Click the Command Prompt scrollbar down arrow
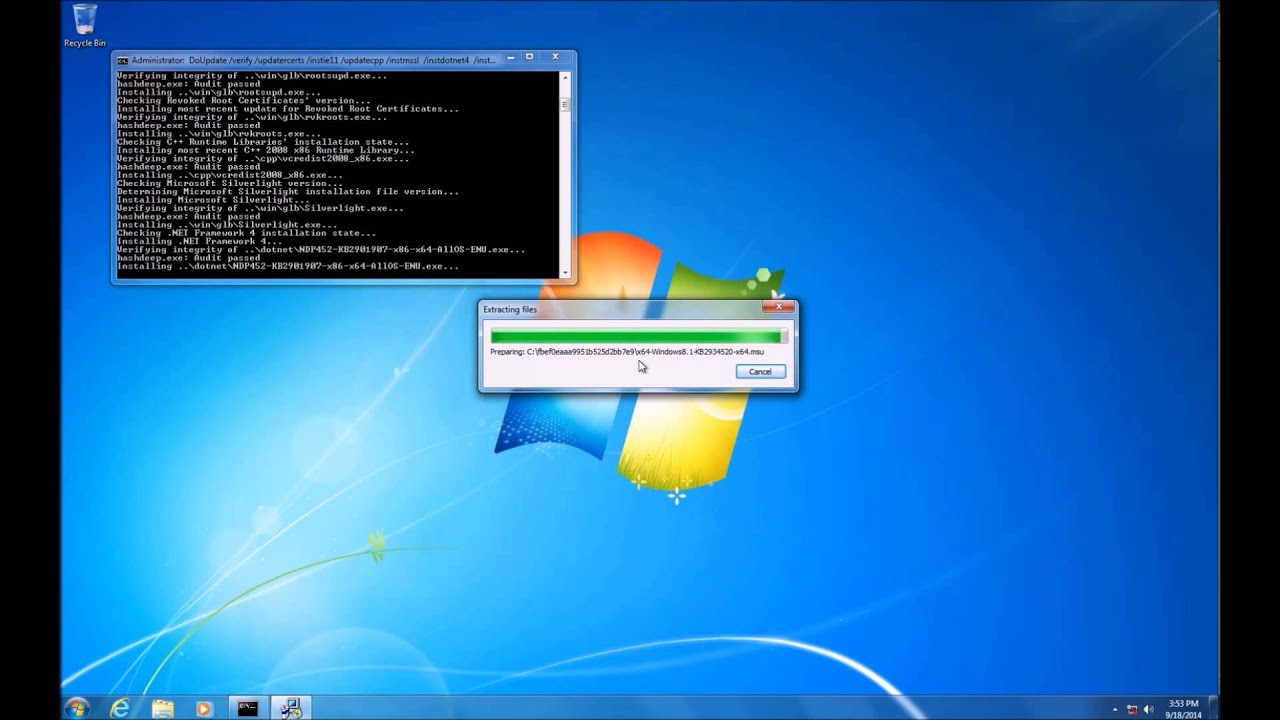 565,272
